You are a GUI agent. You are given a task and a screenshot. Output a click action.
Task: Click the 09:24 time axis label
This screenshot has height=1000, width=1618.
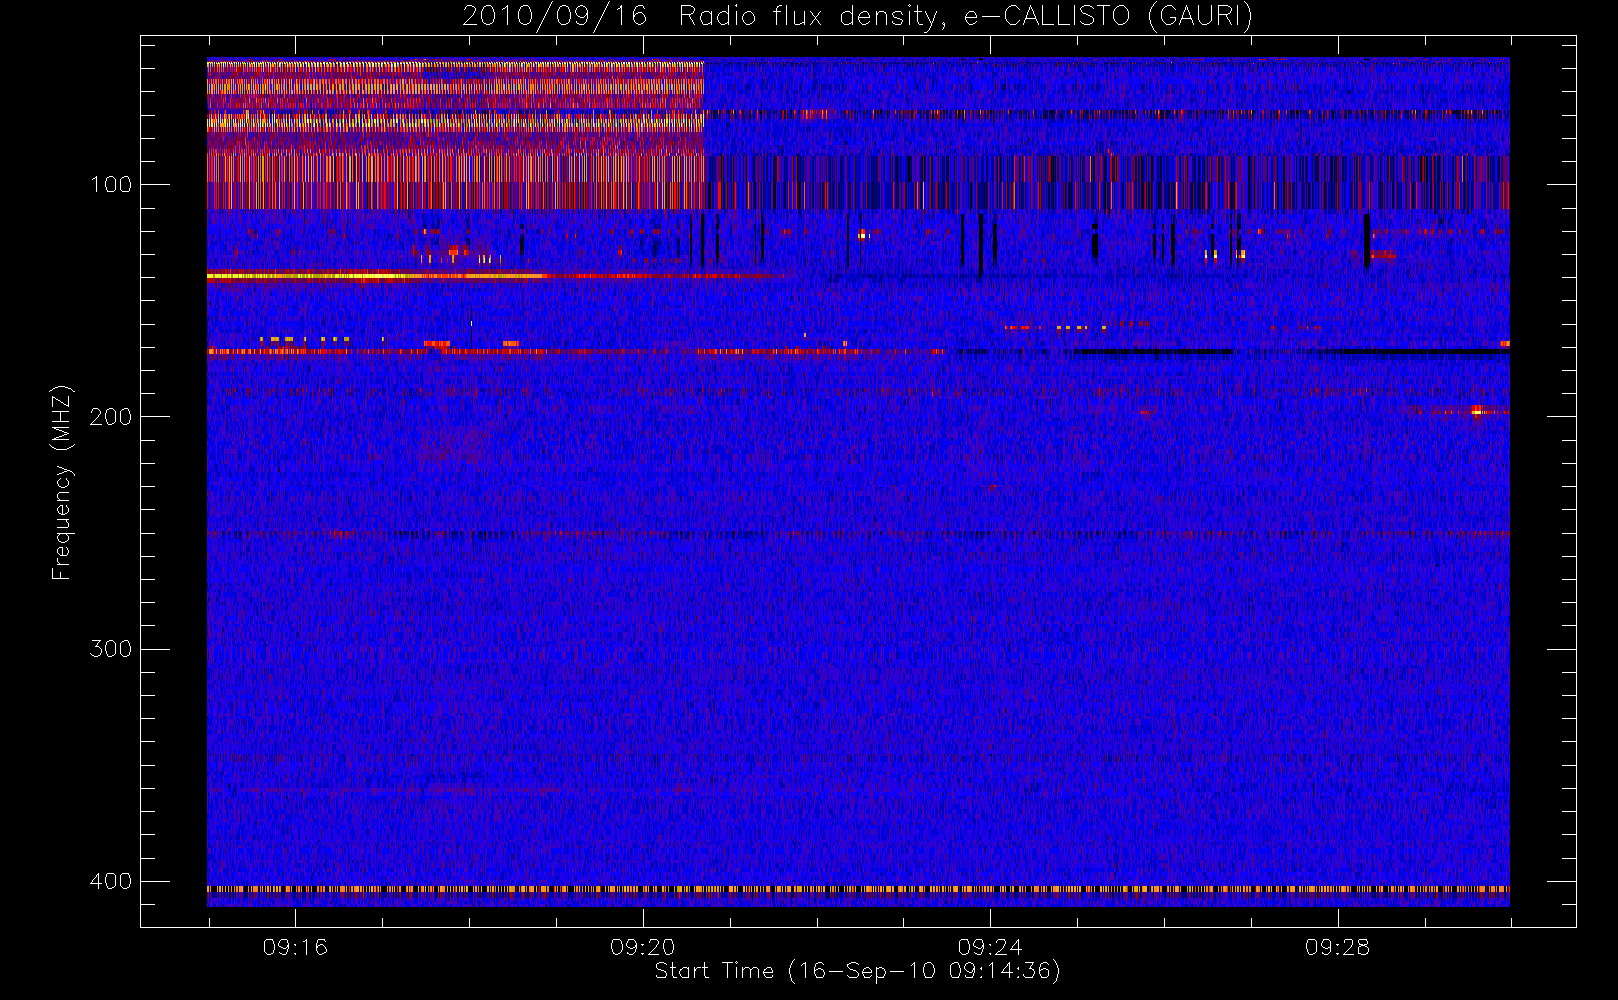click(990, 947)
